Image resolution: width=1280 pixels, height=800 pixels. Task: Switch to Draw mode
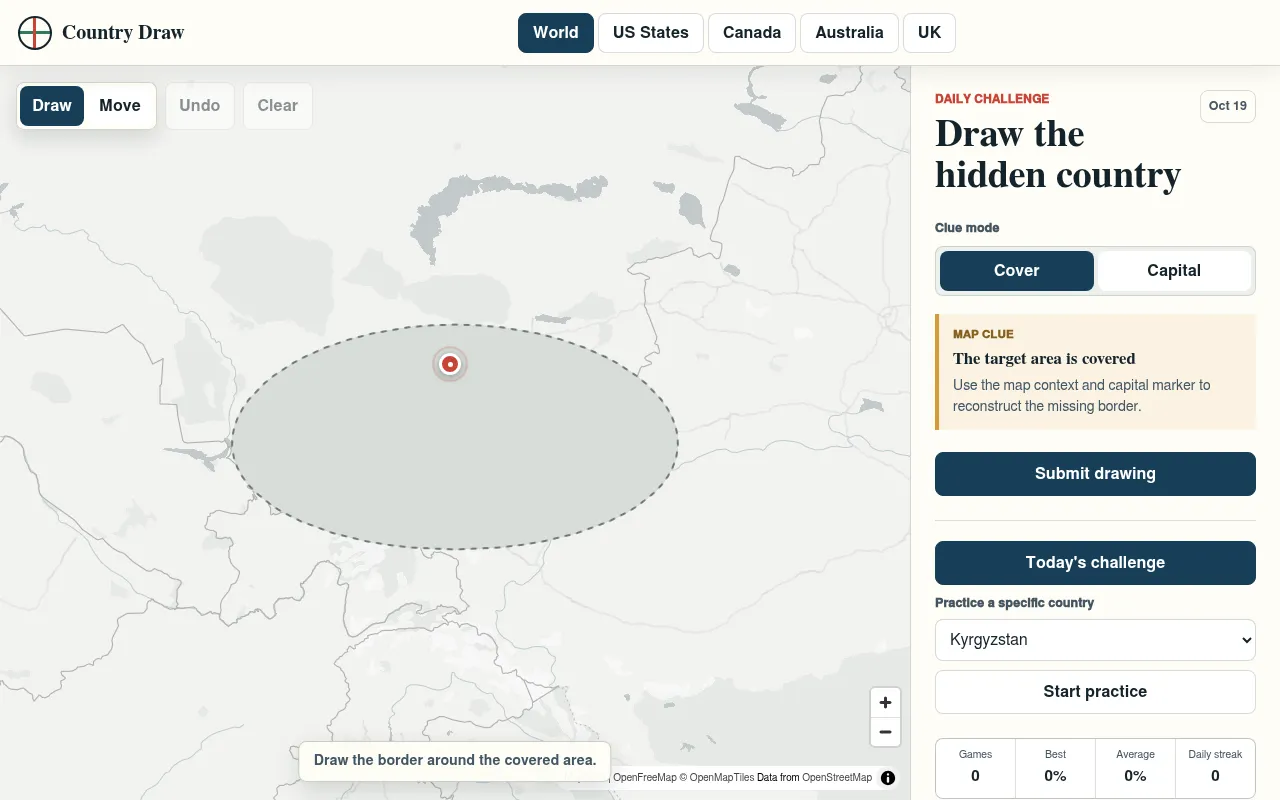(x=52, y=106)
